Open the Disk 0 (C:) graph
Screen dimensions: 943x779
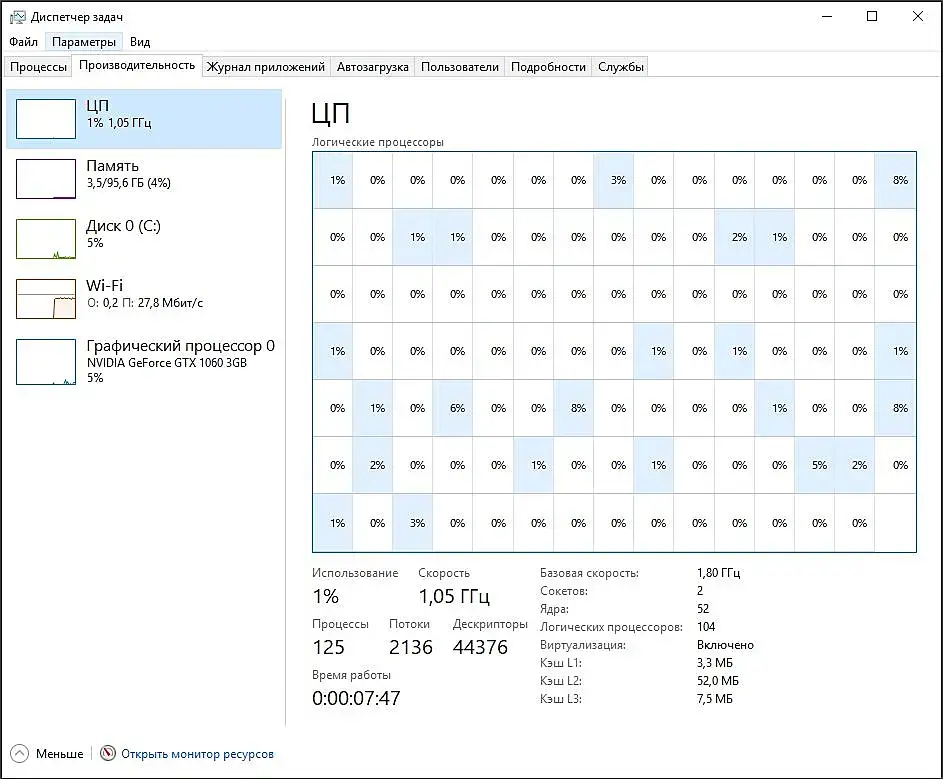(46, 239)
